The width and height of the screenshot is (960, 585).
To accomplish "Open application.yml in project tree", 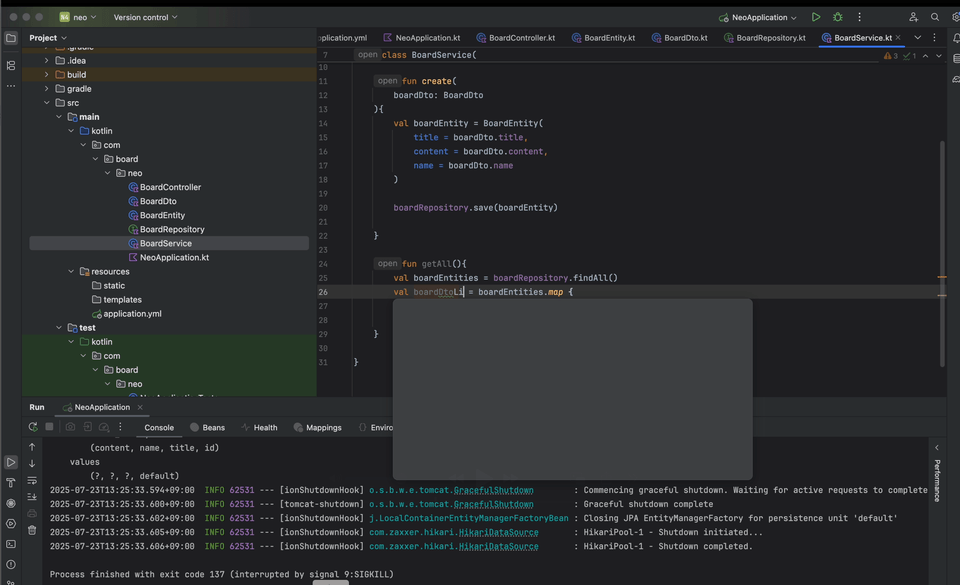I will pos(132,314).
